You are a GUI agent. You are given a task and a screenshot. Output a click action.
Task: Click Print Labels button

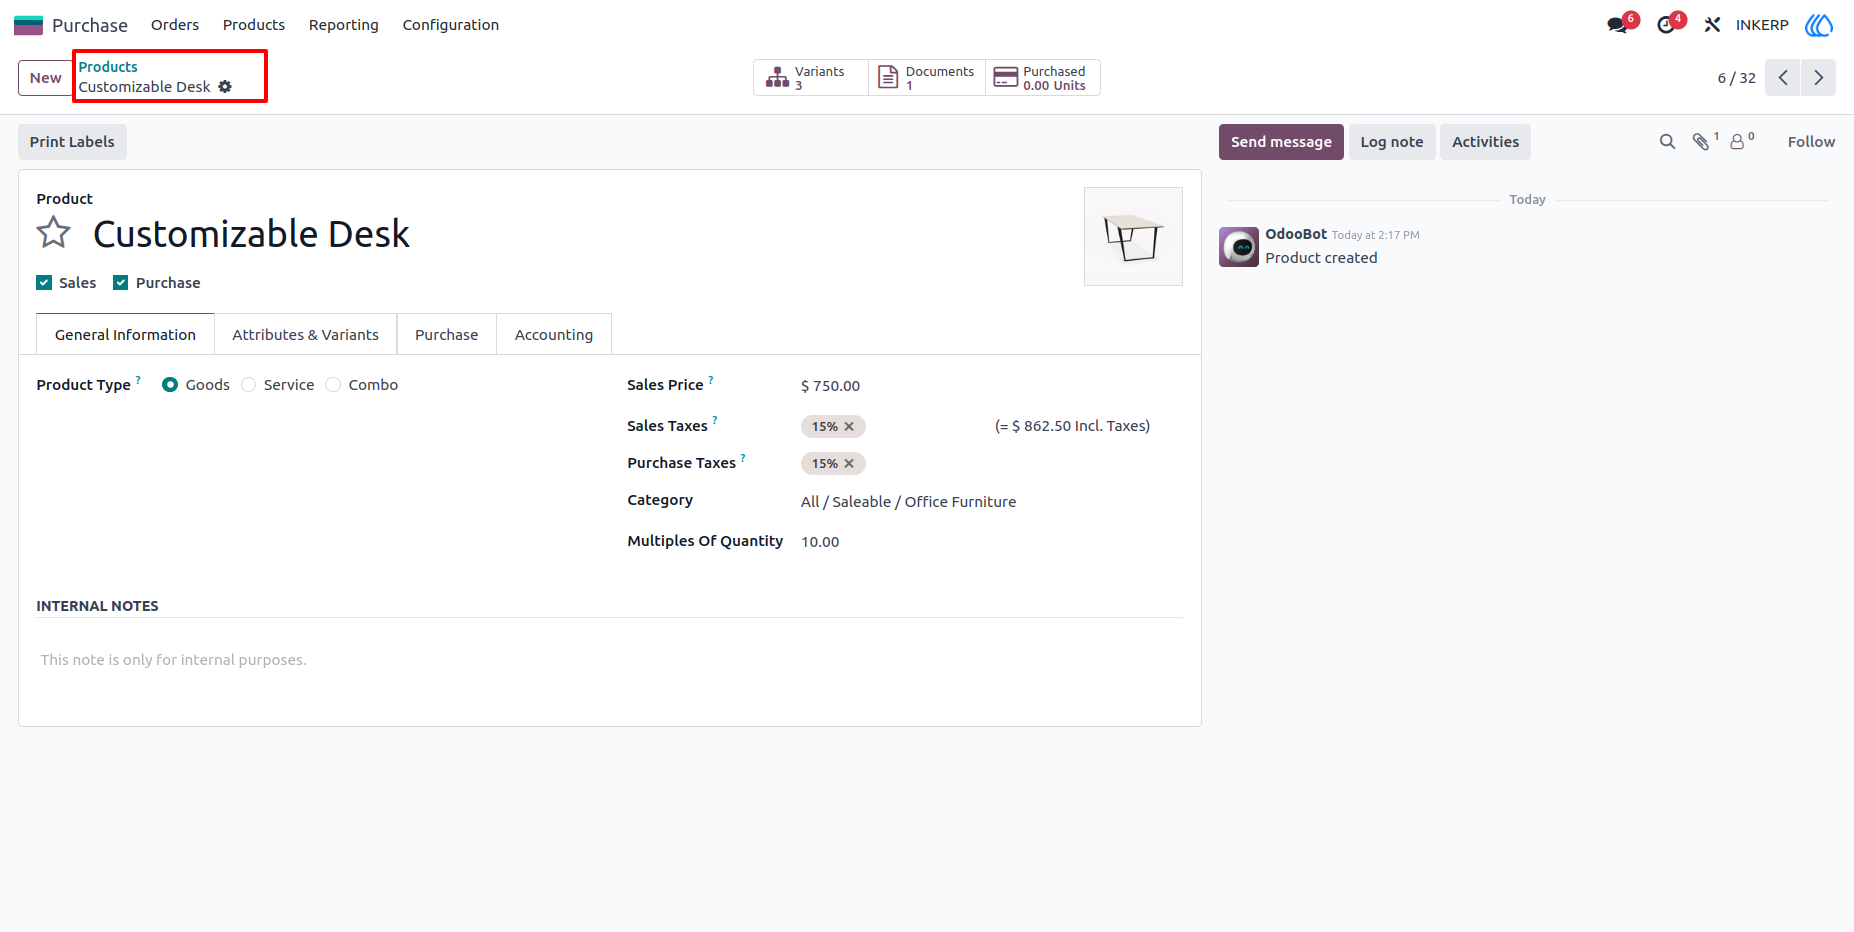(x=72, y=142)
